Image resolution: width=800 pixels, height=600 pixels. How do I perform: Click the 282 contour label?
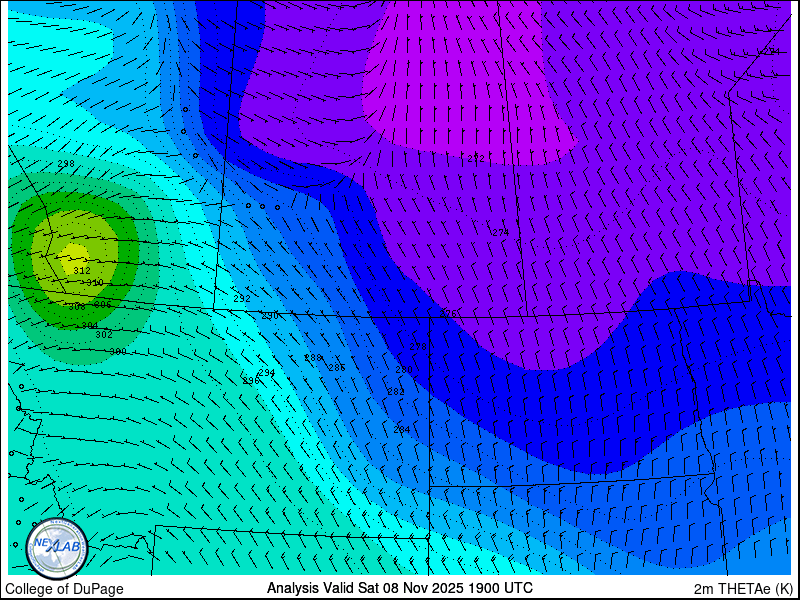(396, 392)
